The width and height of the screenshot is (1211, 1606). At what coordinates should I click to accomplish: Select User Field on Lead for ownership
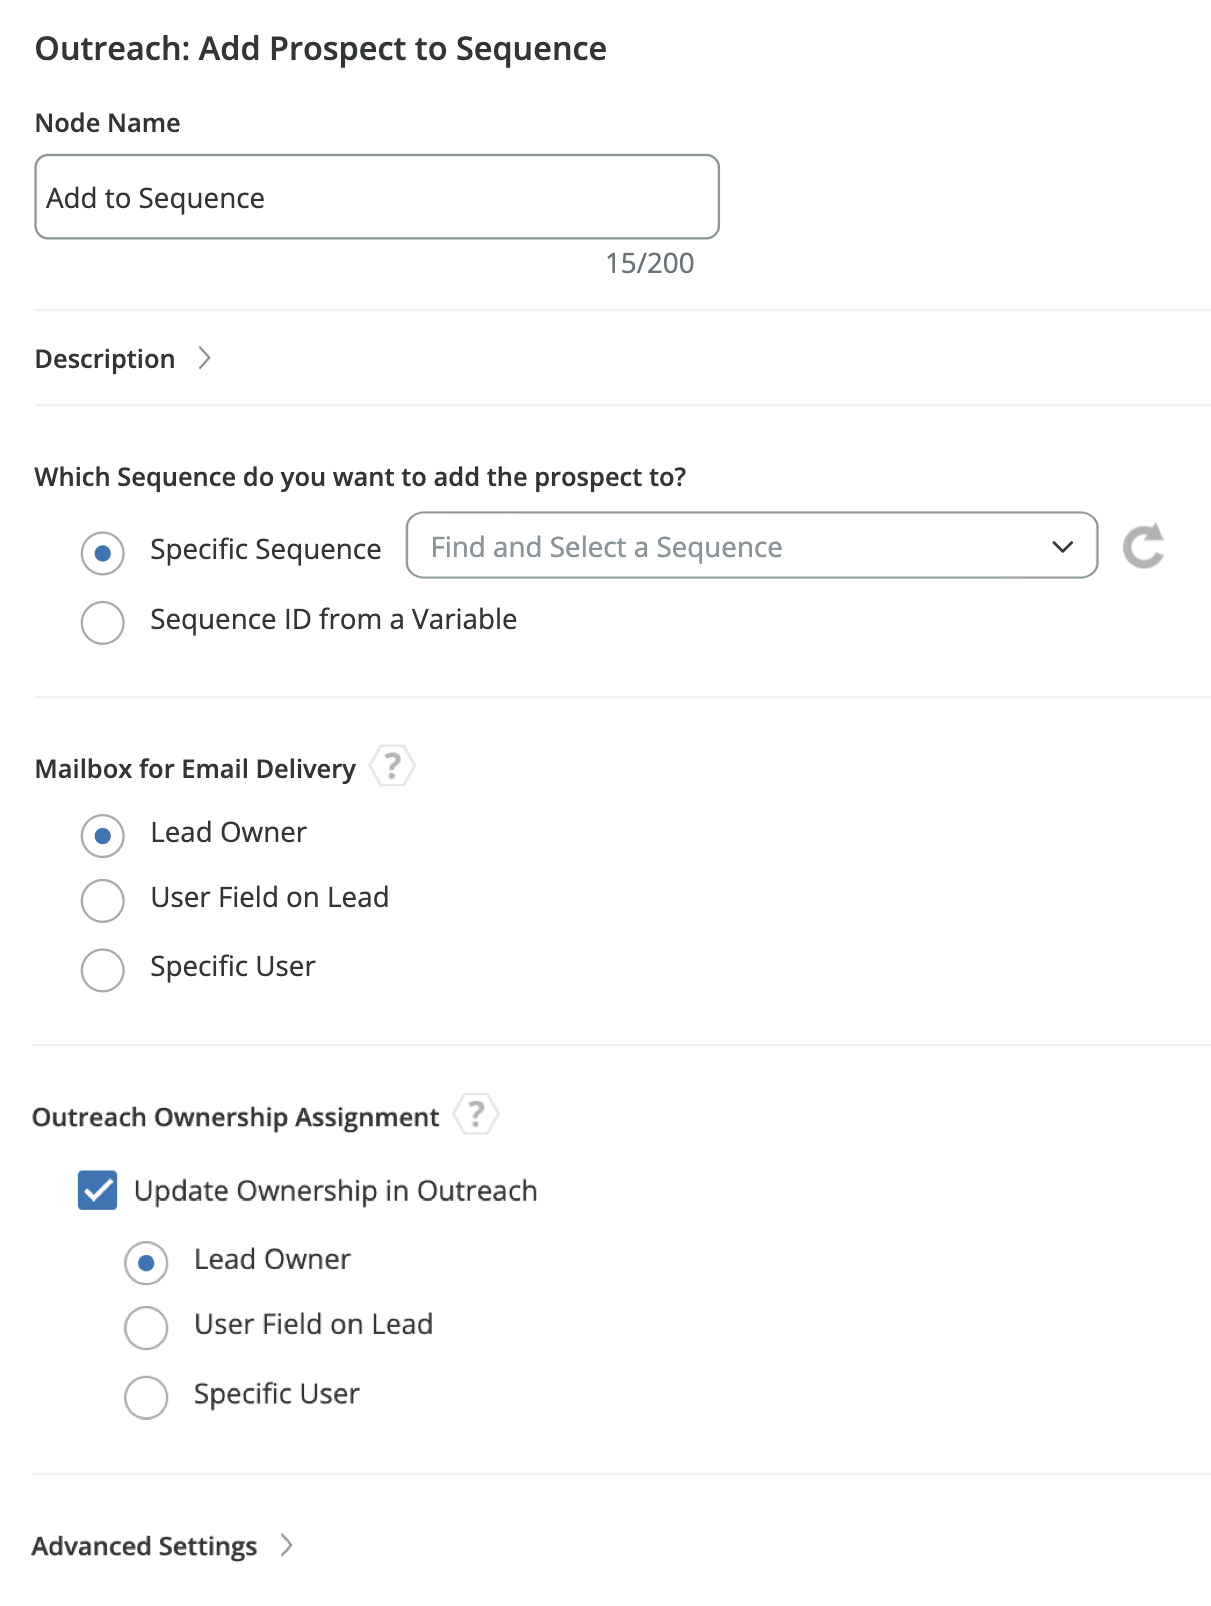click(x=146, y=1328)
